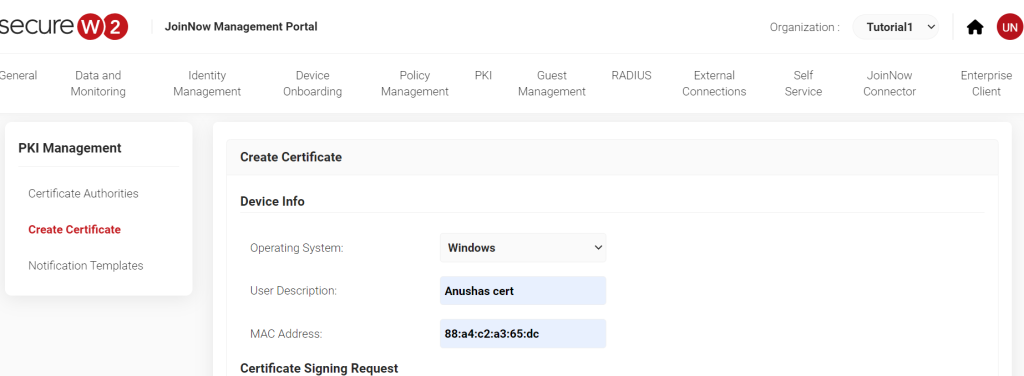
Task: Open the External Connections menu
Action: [x=714, y=84]
